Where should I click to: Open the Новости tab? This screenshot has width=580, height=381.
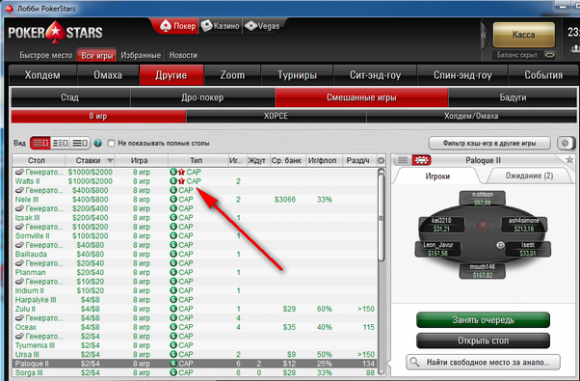click(x=183, y=55)
